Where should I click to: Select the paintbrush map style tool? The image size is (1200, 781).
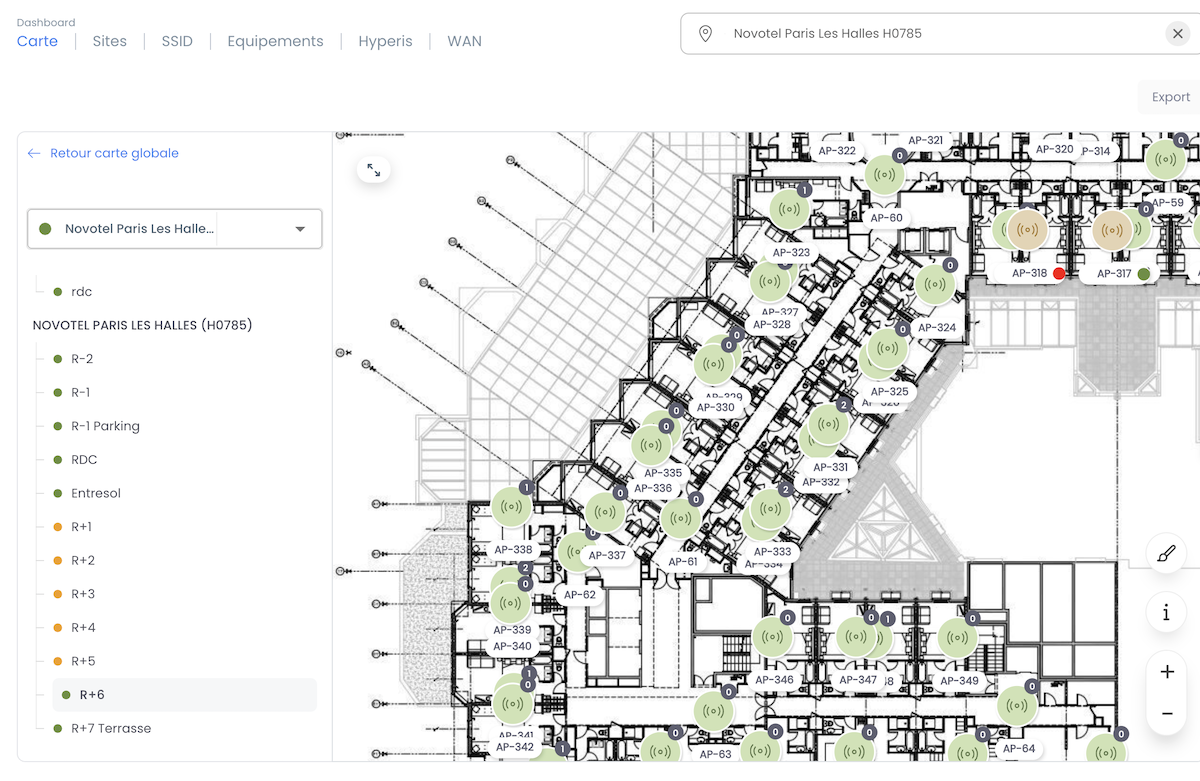click(x=1166, y=553)
